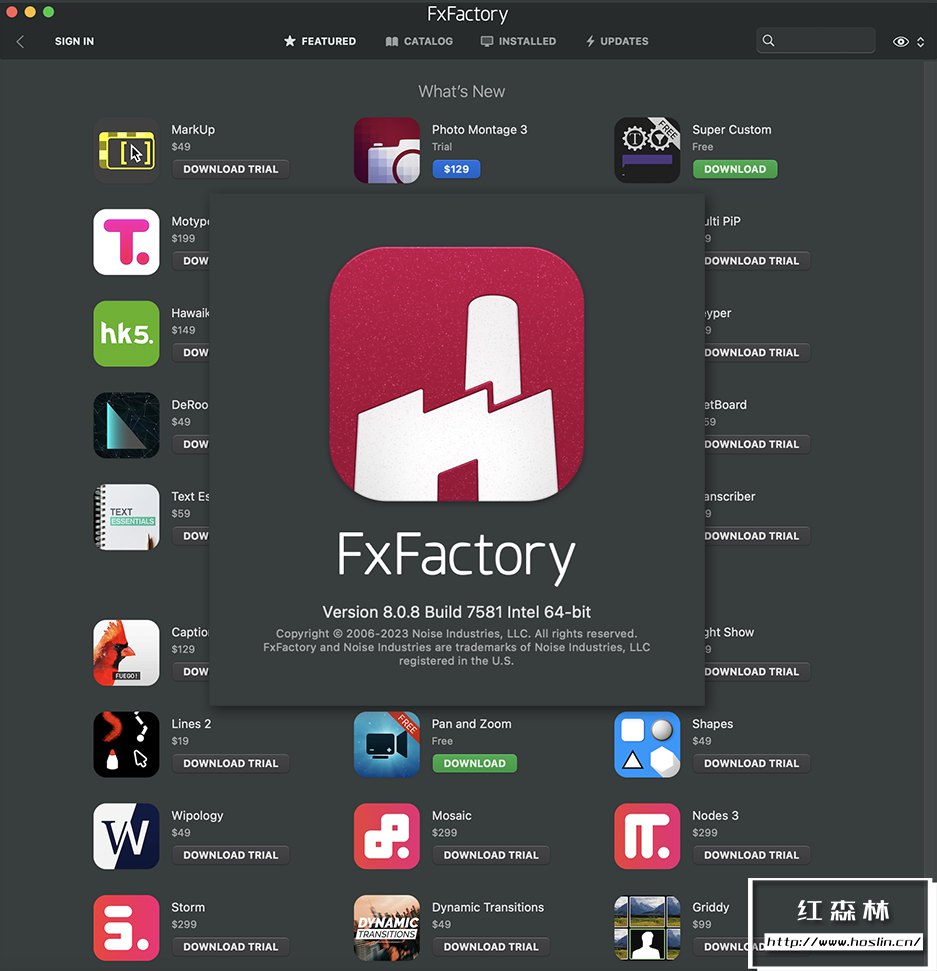The width and height of the screenshot is (937, 971).
Task: Download trial of Lines 2
Action: 230,764
